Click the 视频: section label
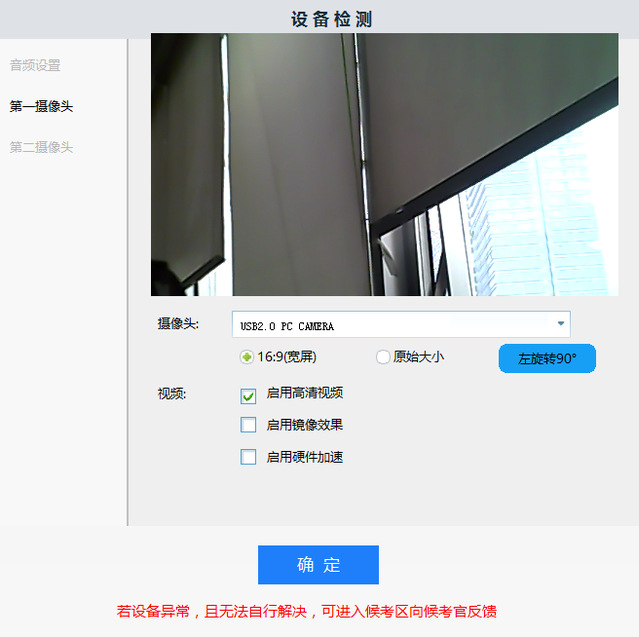The height and width of the screenshot is (637, 639). pyautogui.click(x=171, y=394)
